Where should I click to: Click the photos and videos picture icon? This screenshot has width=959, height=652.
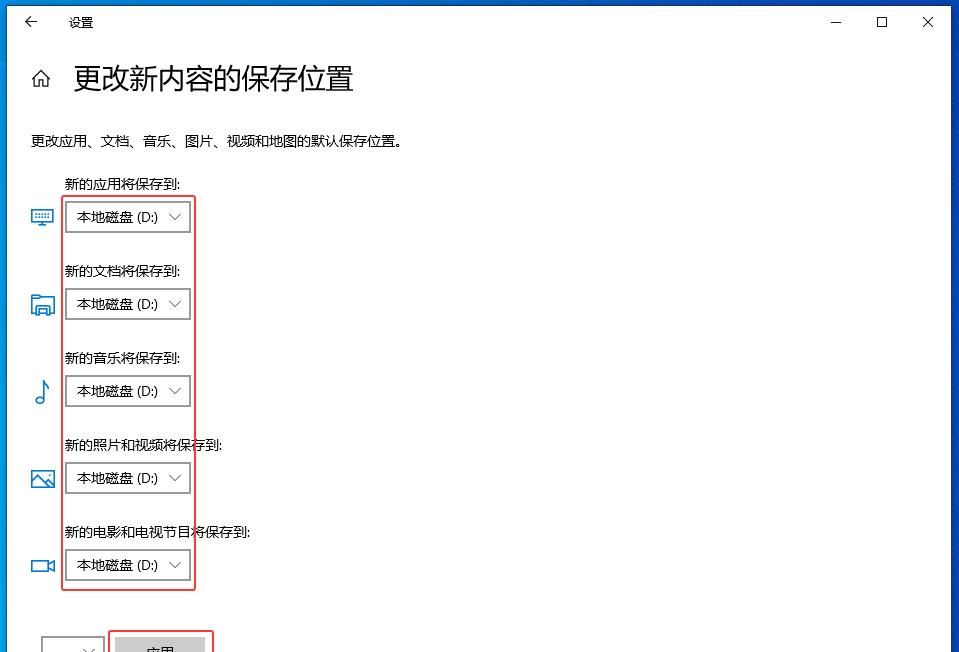[x=42, y=478]
